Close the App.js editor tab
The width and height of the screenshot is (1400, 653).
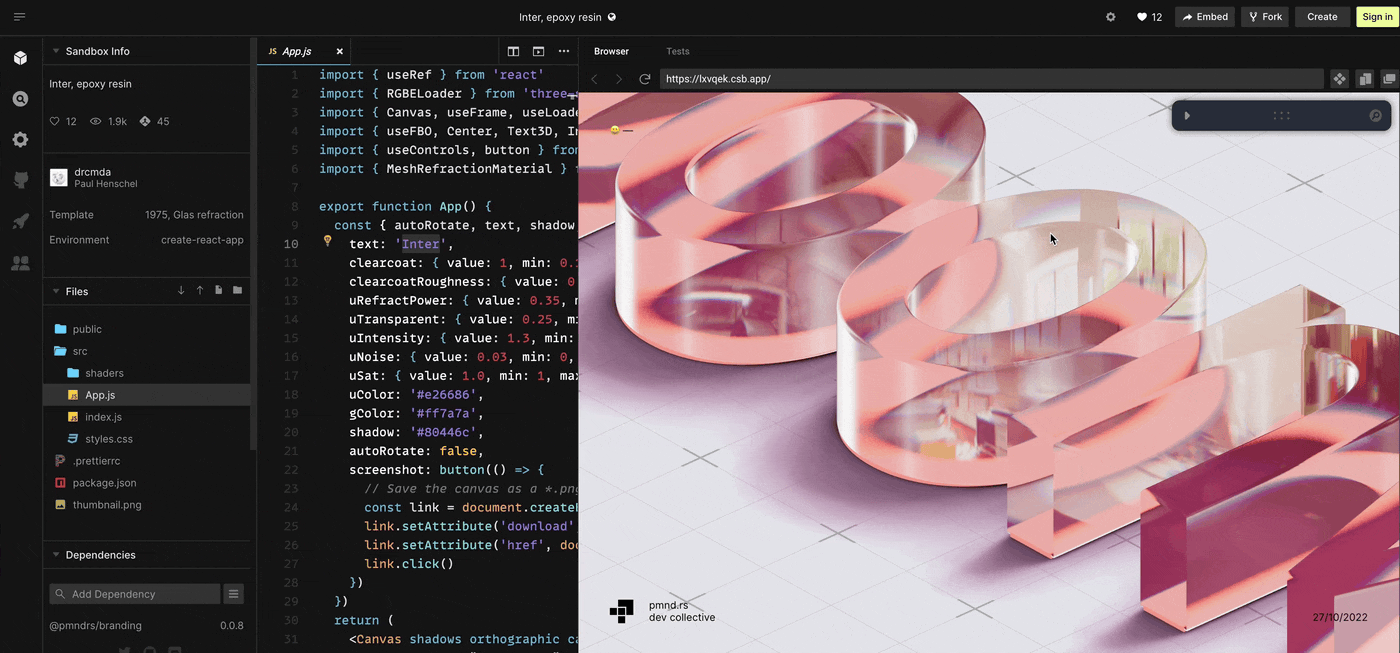339,51
